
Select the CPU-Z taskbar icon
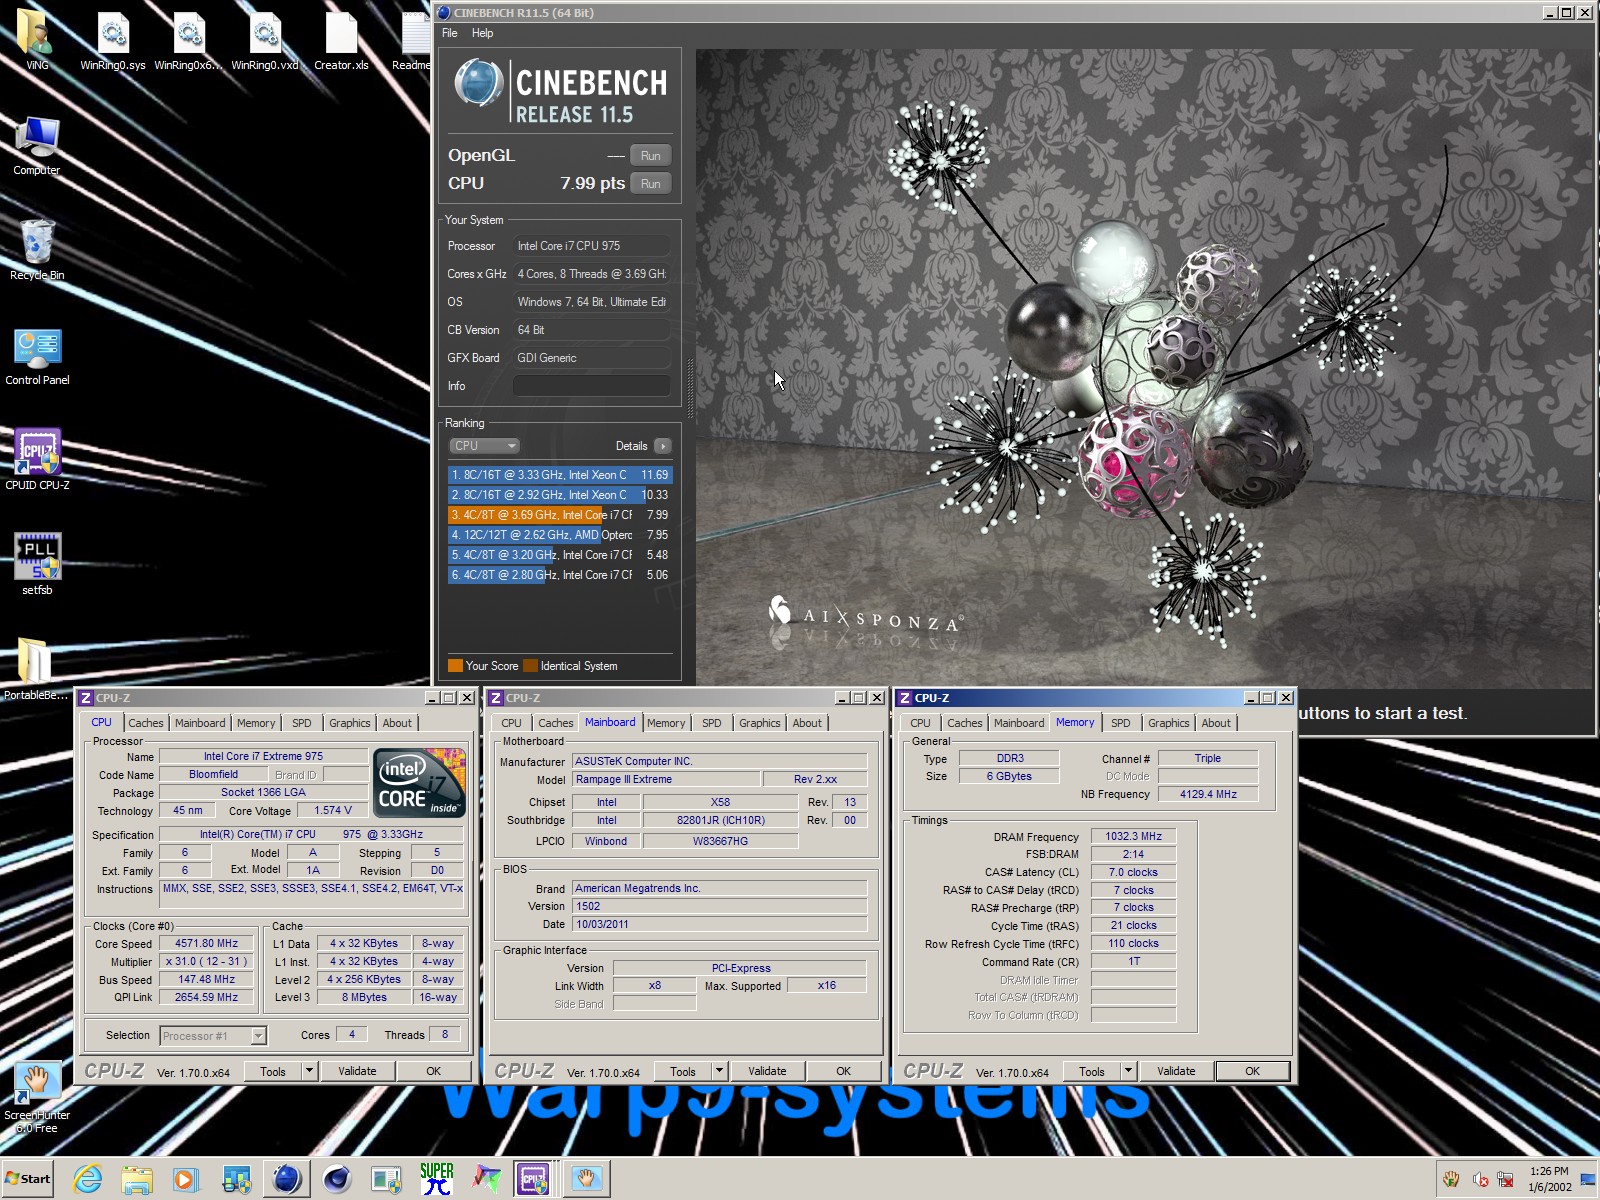pyautogui.click(x=533, y=1179)
